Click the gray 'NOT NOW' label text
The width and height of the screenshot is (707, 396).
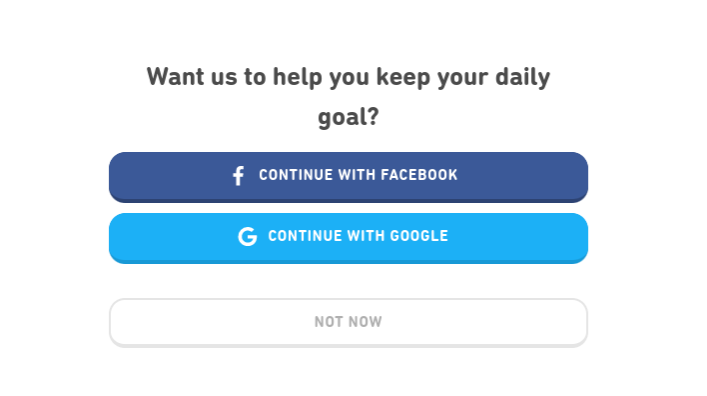(348, 322)
